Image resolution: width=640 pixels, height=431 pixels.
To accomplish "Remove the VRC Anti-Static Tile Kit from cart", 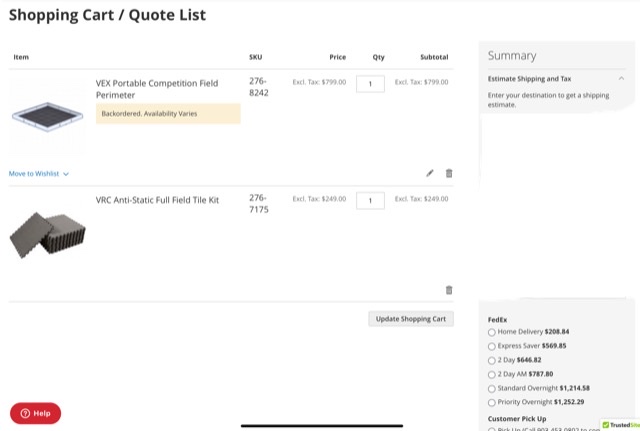I will [449, 290].
